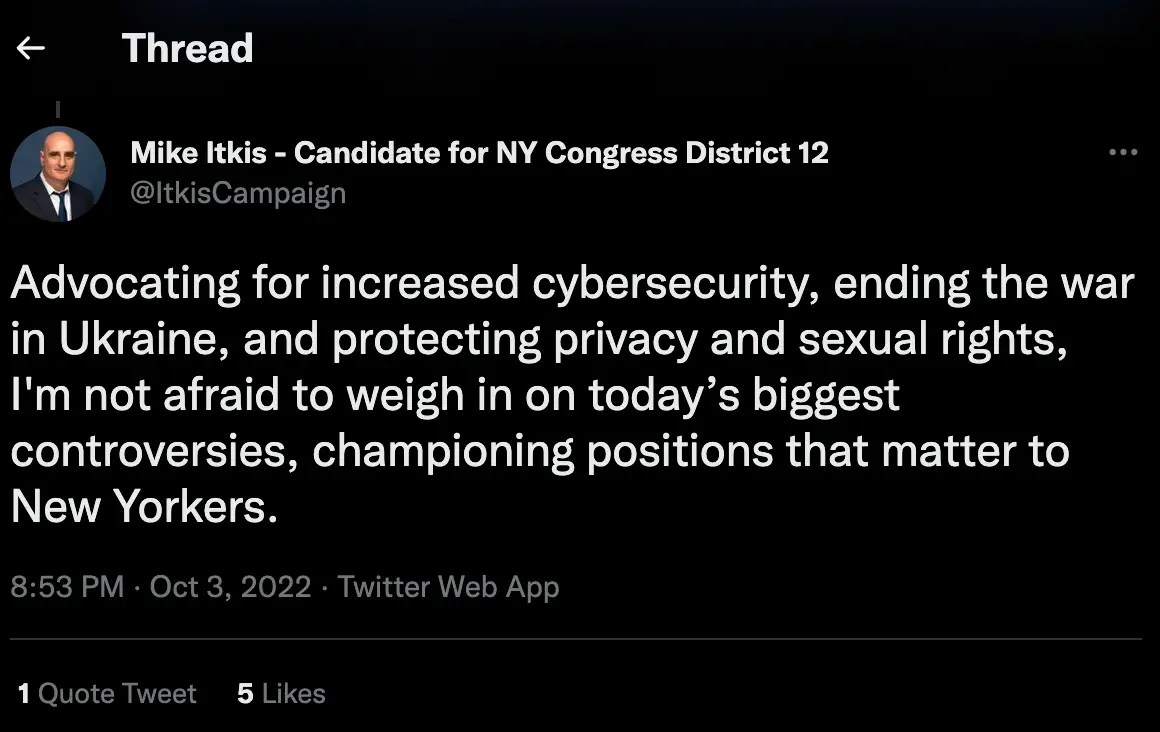
Task: View the 1 Quote Tweet
Action: click(x=106, y=693)
